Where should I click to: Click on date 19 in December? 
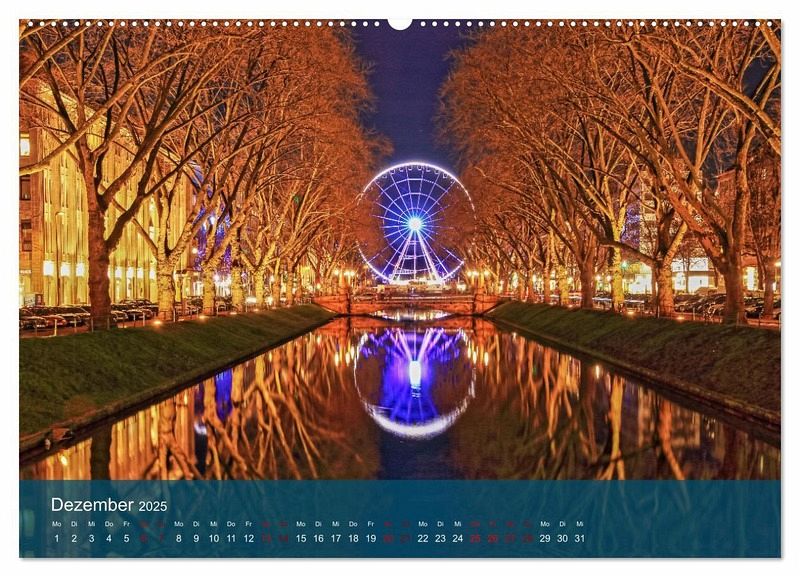tap(370, 538)
